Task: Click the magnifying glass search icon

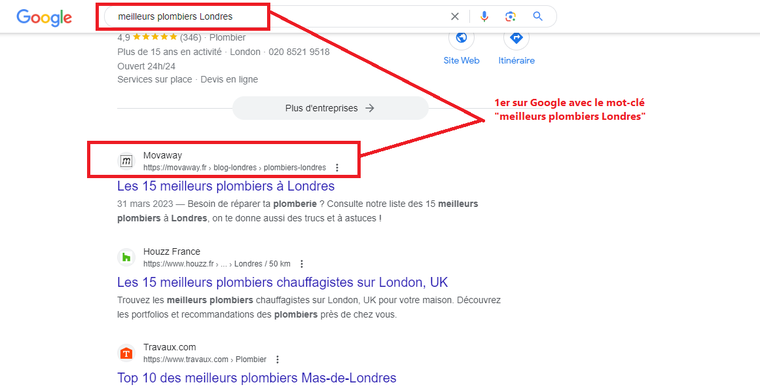Action: point(538,16)
